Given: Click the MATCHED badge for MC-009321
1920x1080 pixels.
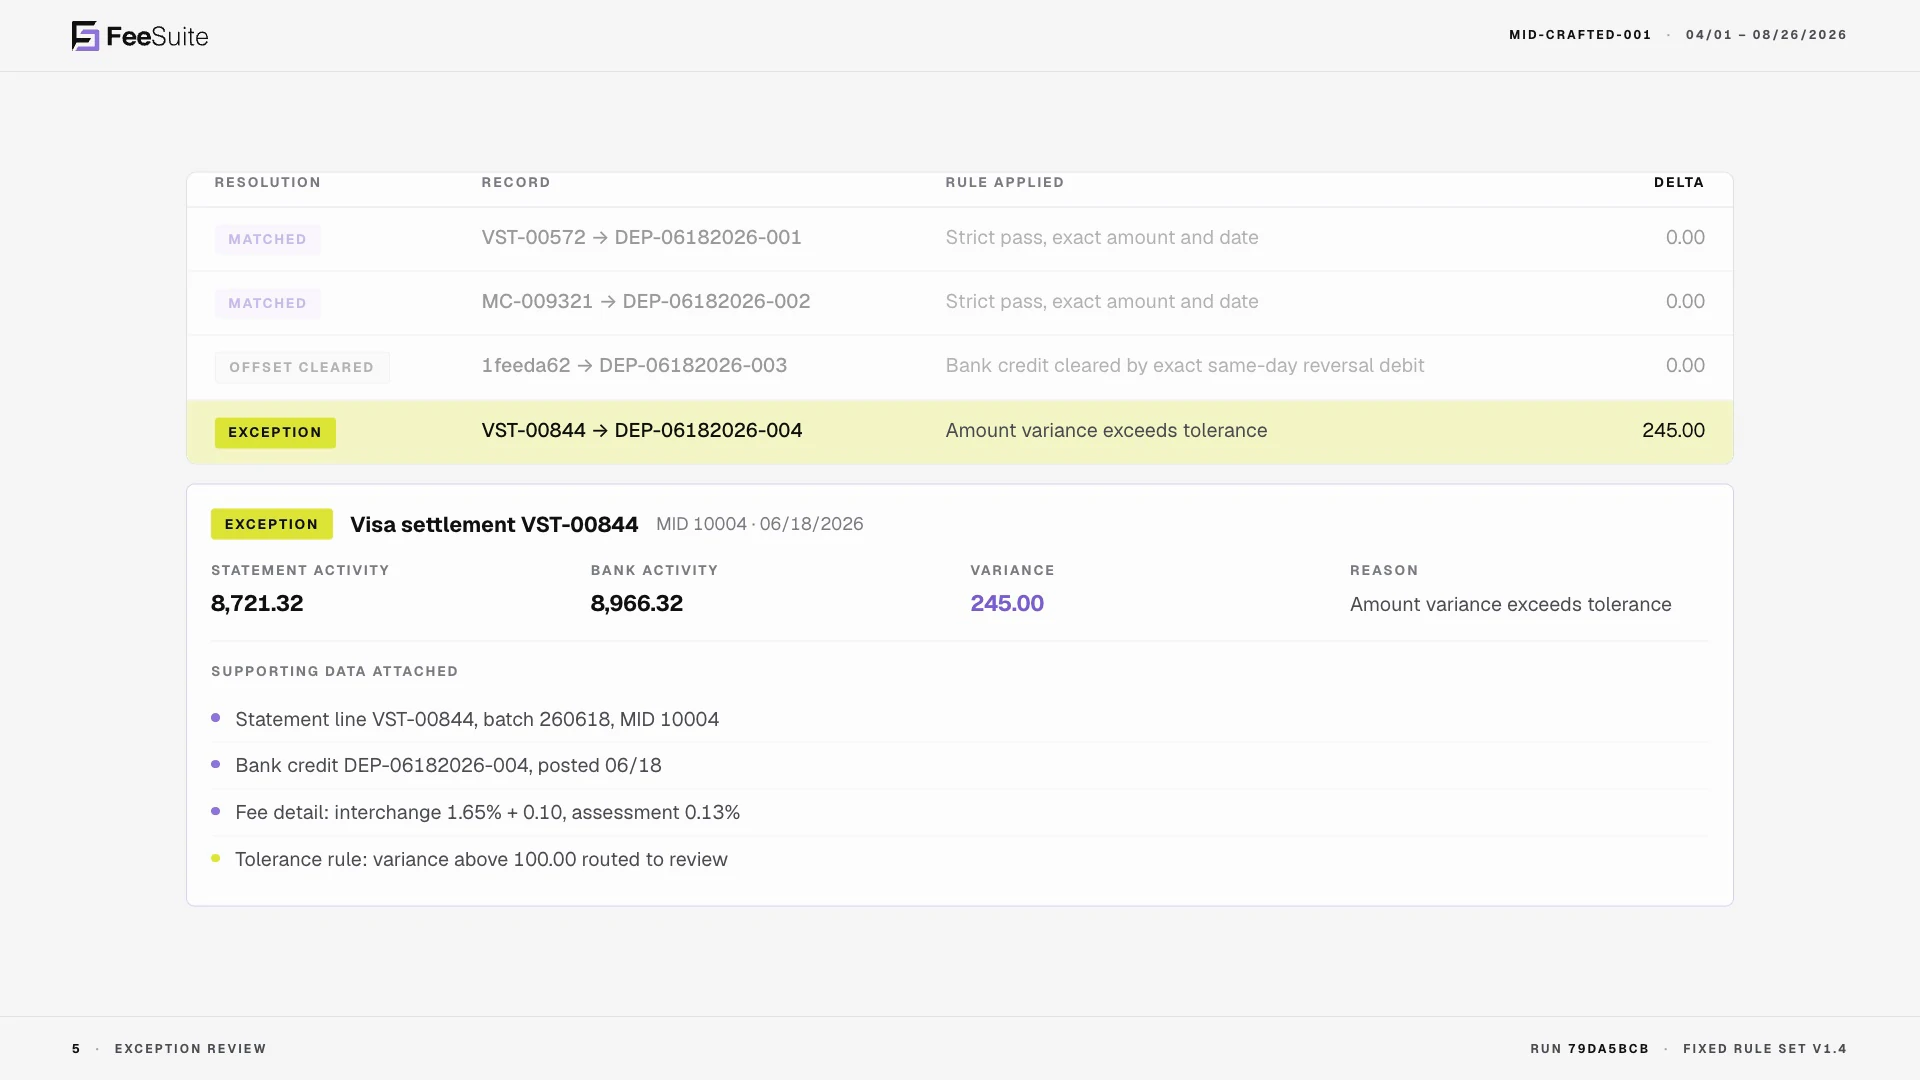Looking at the screenshot, I should point(267,304).
